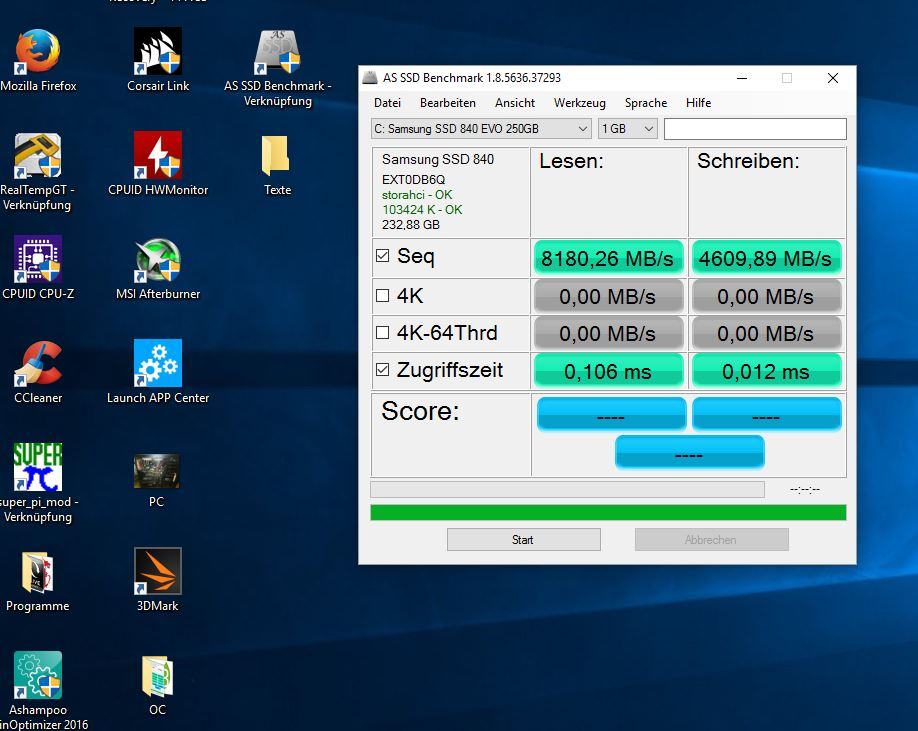The width and height of the screenshot is (918, 731).
Task: Click the write Zugriffszeit 0,012 ms
Action: [x=766, y=371]
